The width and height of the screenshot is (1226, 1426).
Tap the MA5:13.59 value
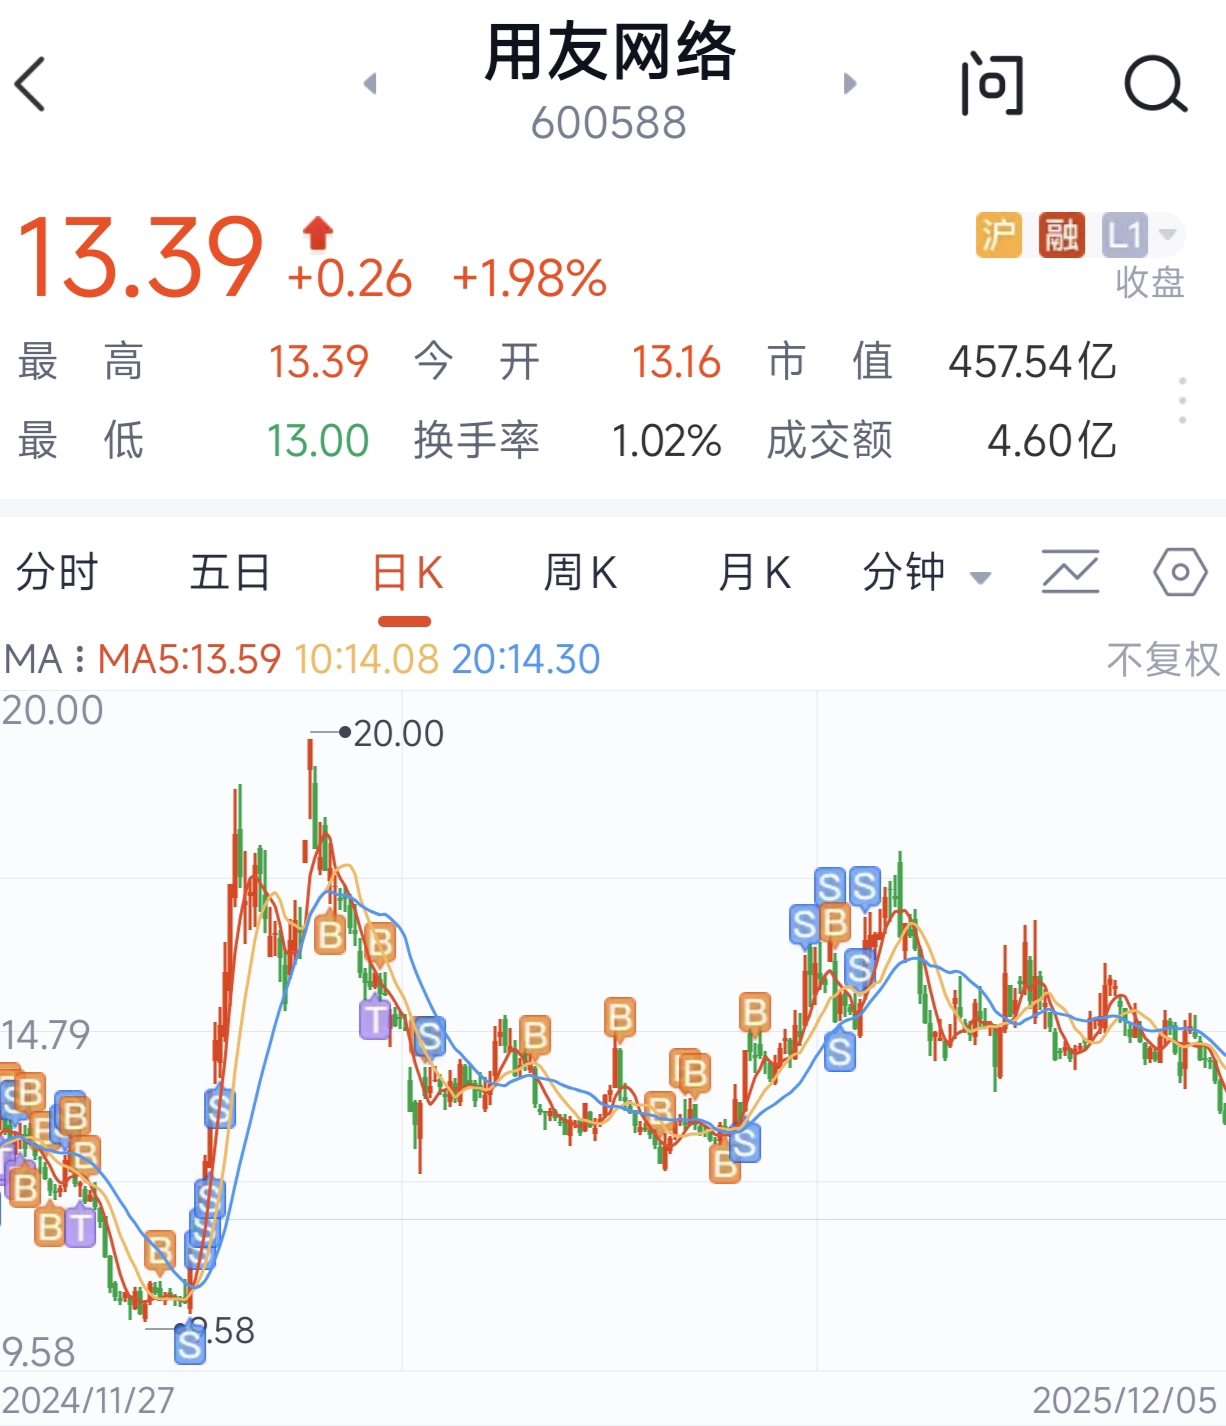(189, 659)
